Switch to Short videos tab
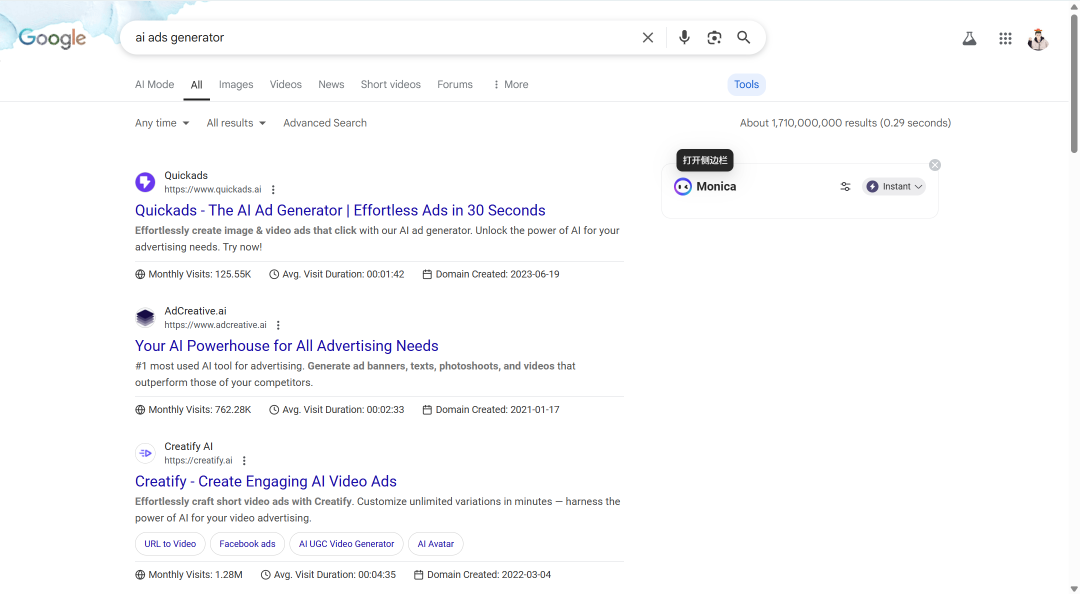This screenshot has width=1080, height=594. (x=391, y=85)
